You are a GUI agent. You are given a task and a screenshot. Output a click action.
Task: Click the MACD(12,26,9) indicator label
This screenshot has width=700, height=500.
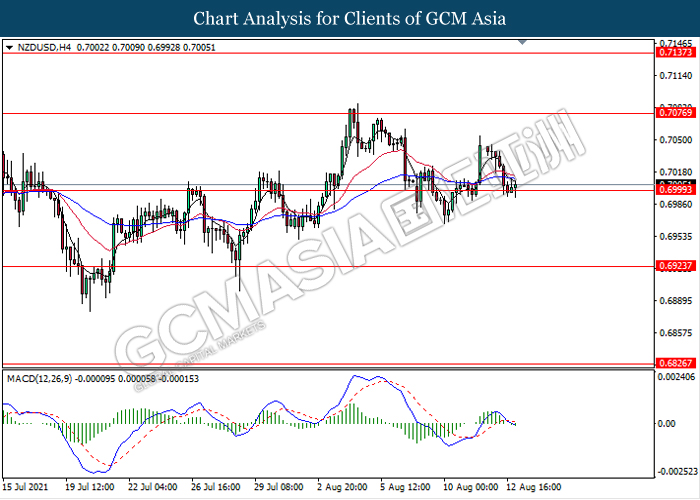pyautogui.click(x=39, y=379)
